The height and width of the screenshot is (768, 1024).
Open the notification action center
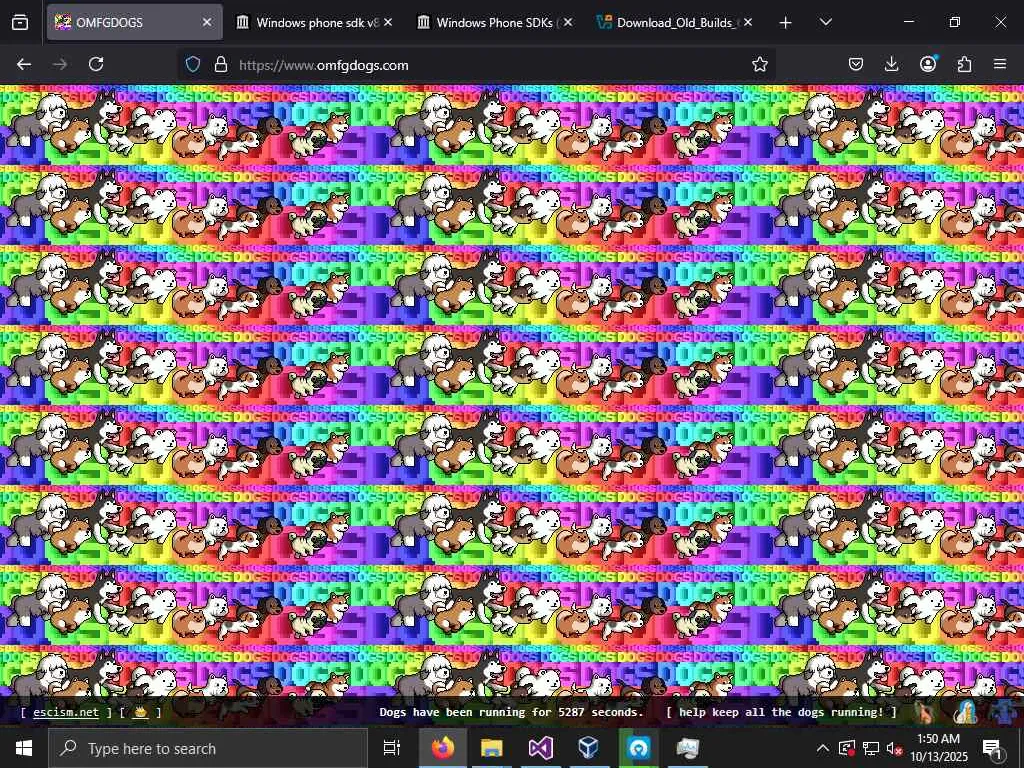click(992, 748)
